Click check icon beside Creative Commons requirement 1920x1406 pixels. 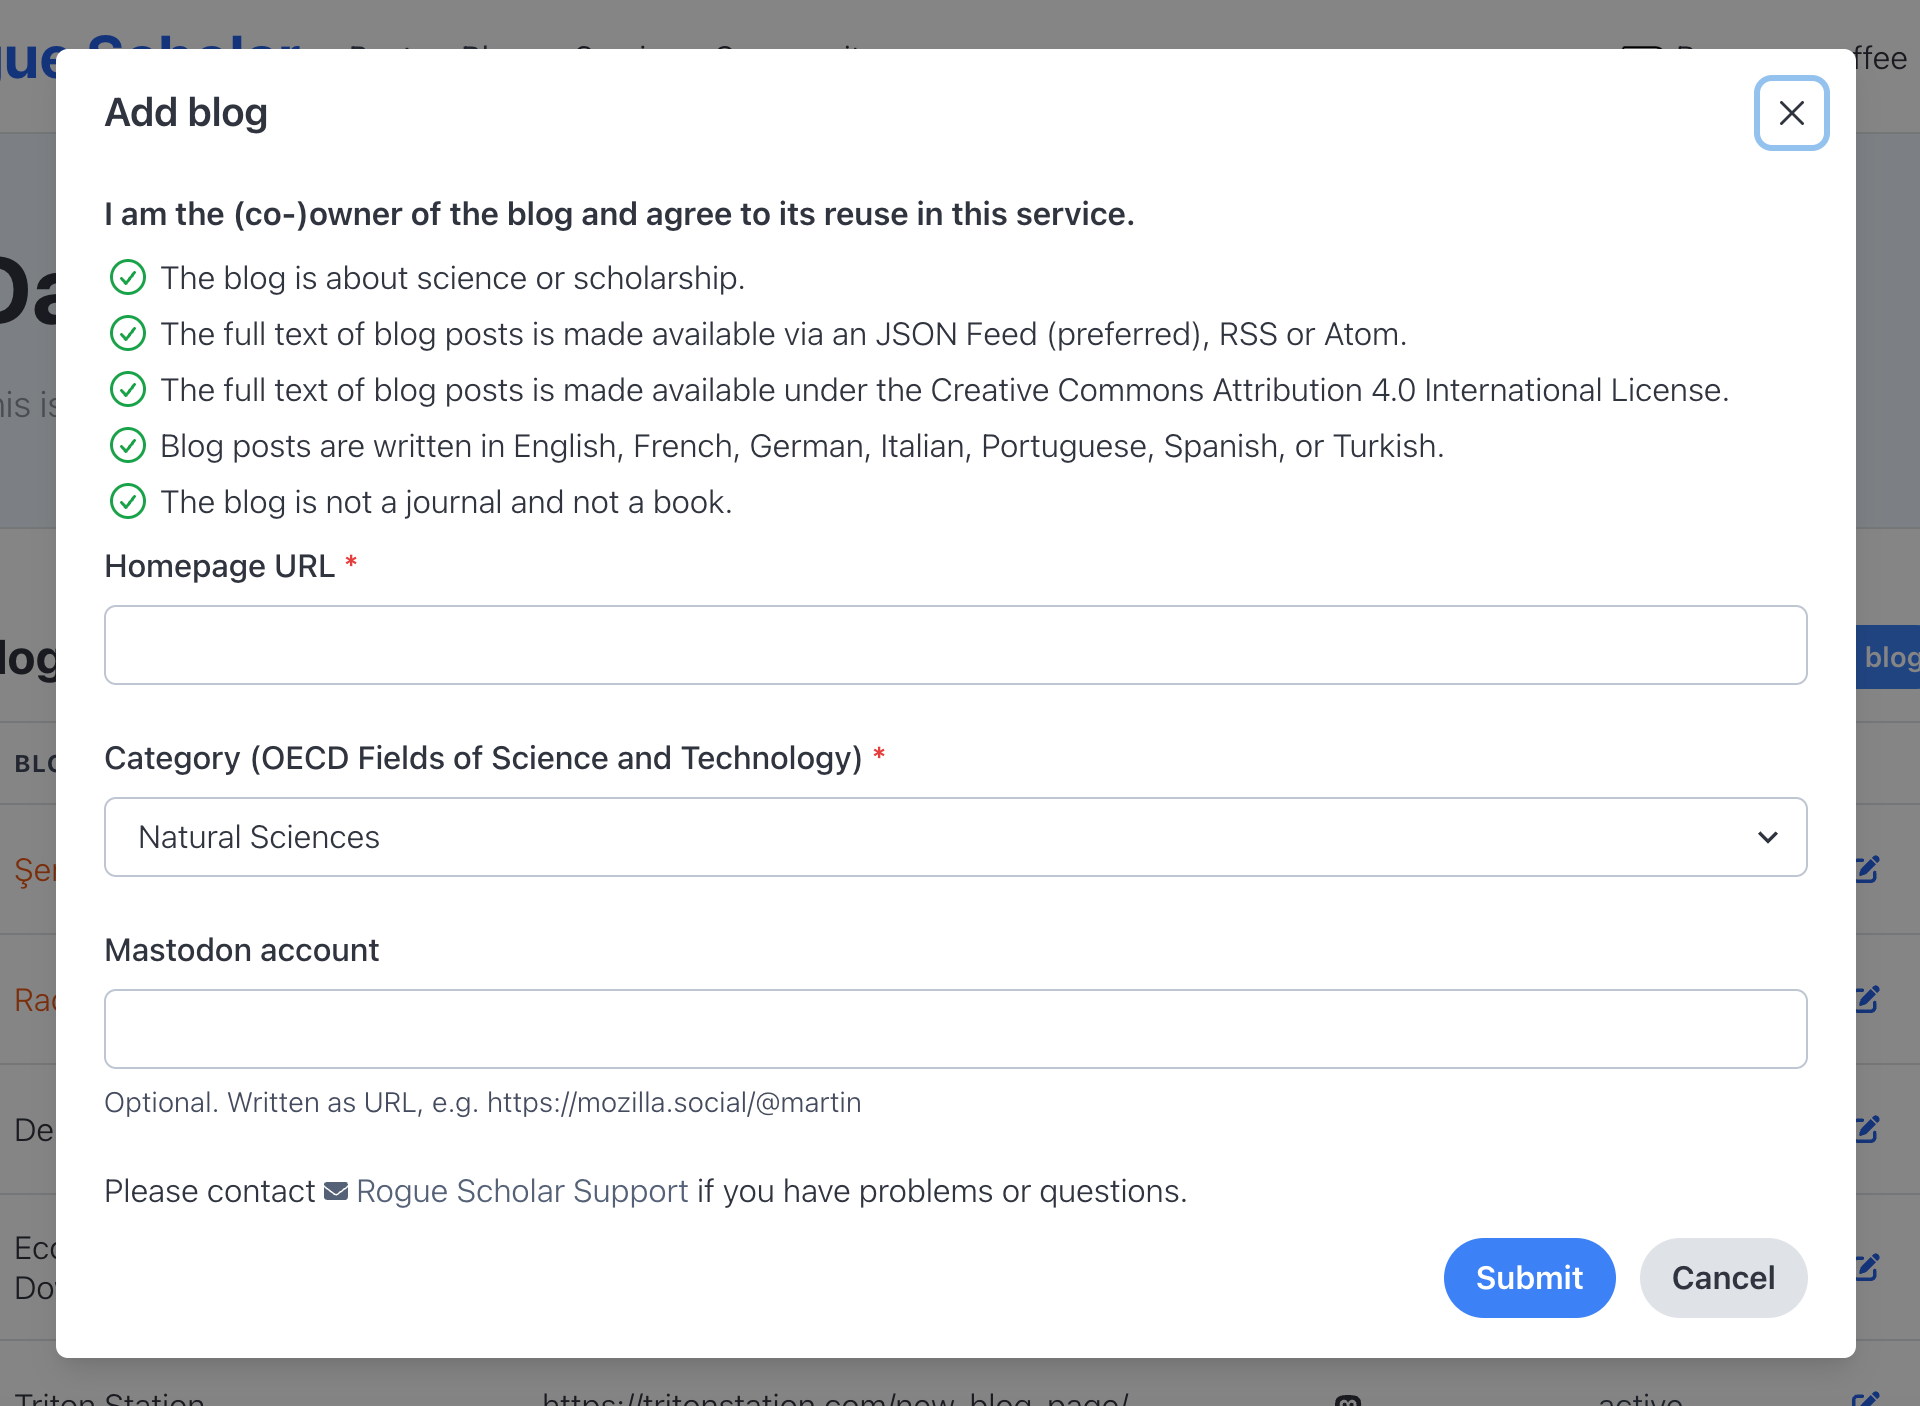tap(127, 389)
